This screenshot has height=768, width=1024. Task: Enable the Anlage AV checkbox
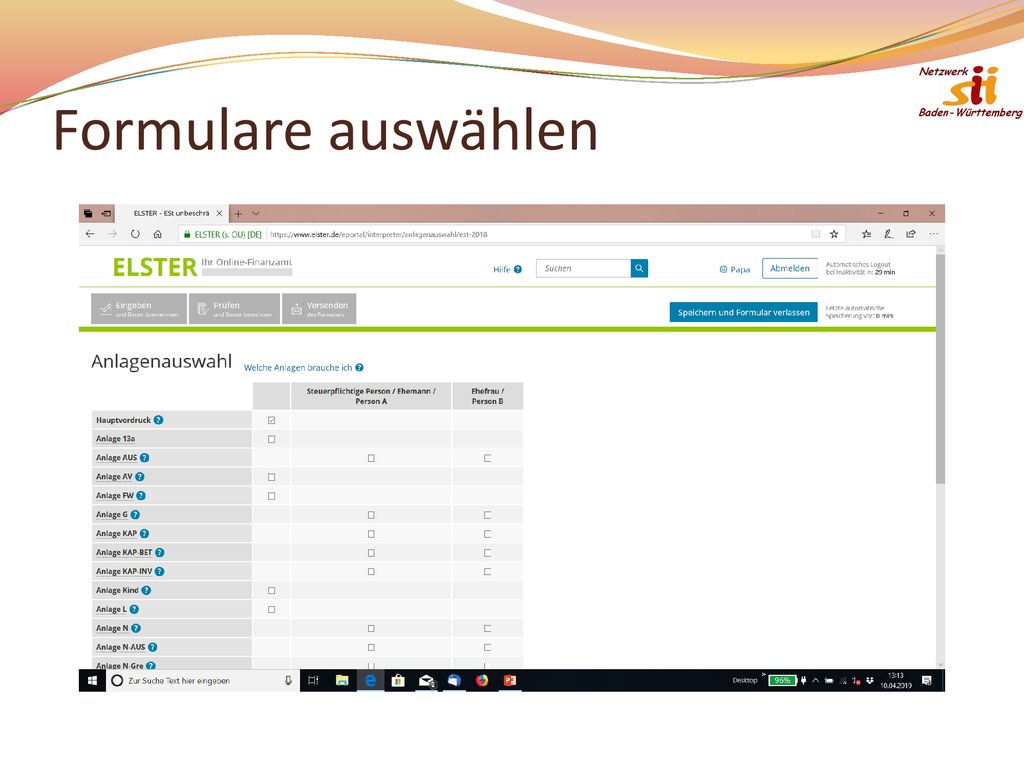coord(272,477)
